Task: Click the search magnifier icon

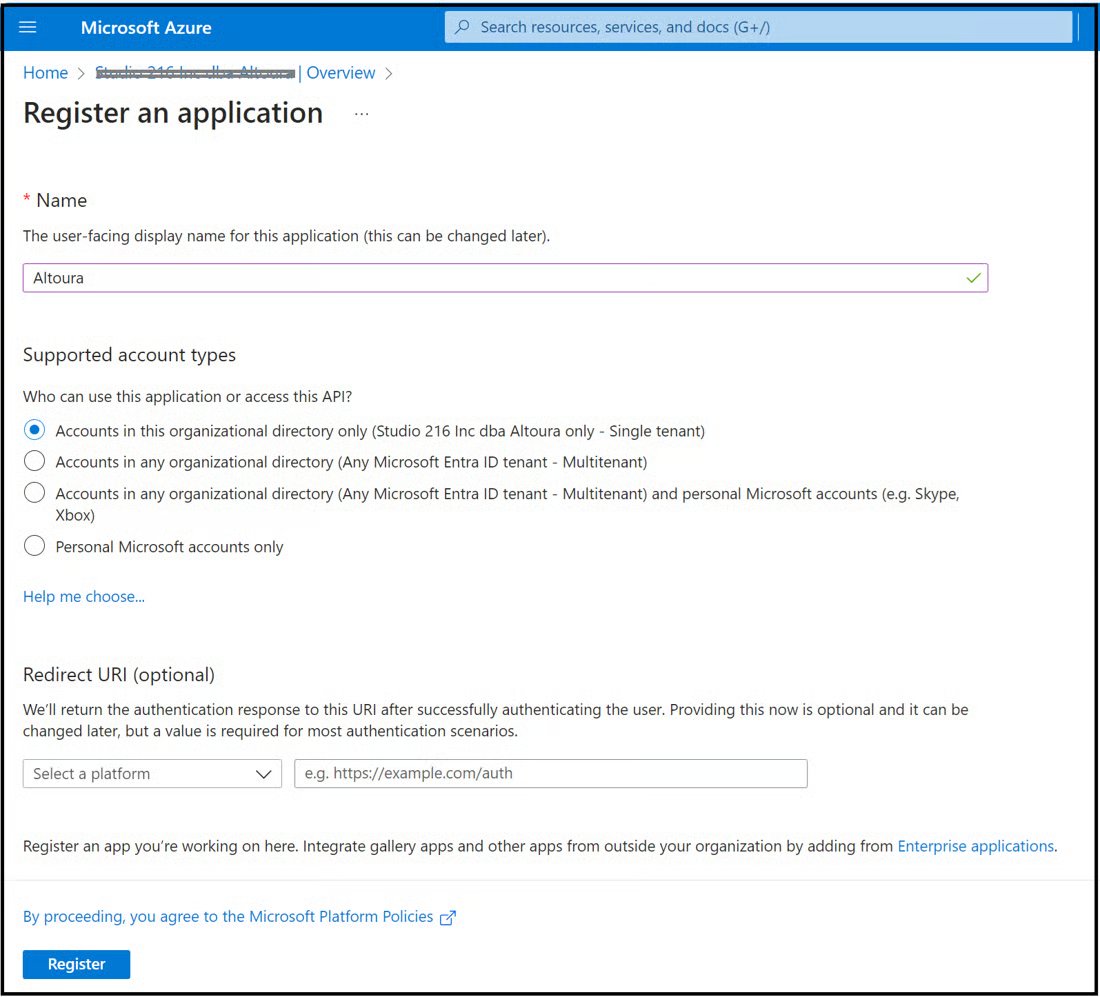Action: 462,27
